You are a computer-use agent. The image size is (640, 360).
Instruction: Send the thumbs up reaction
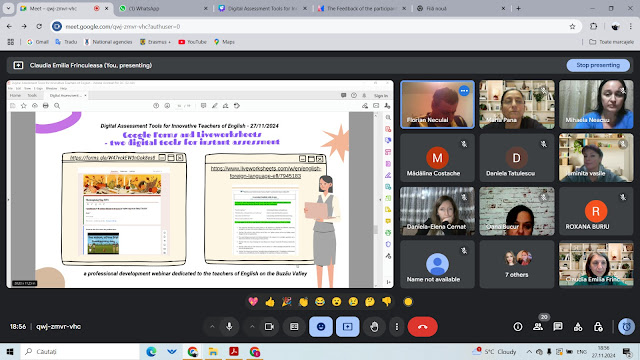point(270,302)
